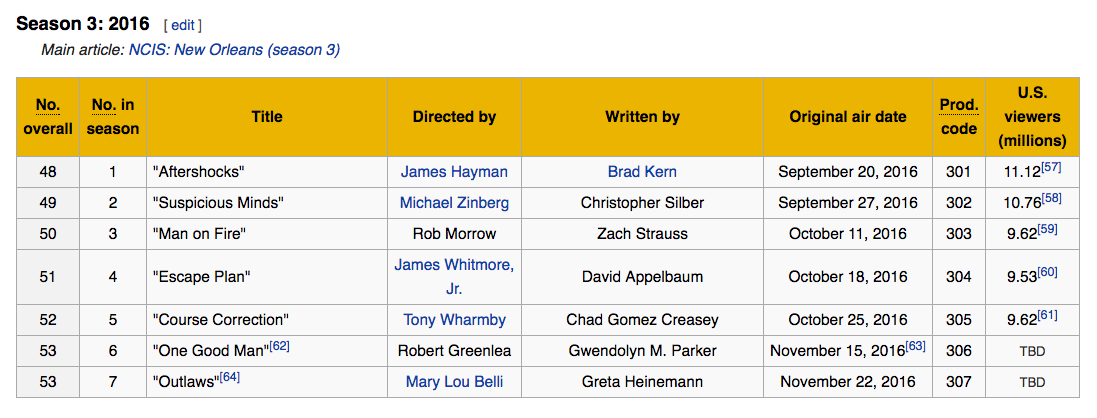The image size is (1097, 418).
Task: Follow citation 61 for Course Correction viewers
Action: 1047,316
